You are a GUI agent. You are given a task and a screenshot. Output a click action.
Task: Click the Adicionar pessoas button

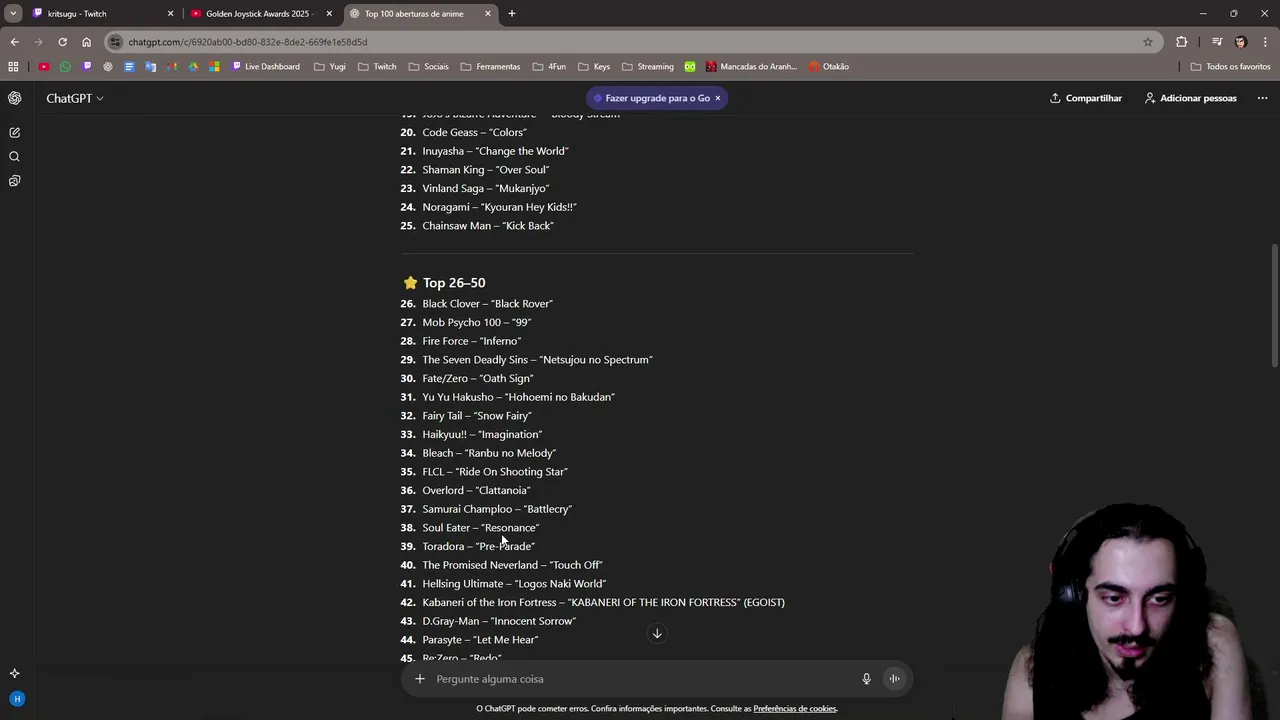coord(1190,98)
